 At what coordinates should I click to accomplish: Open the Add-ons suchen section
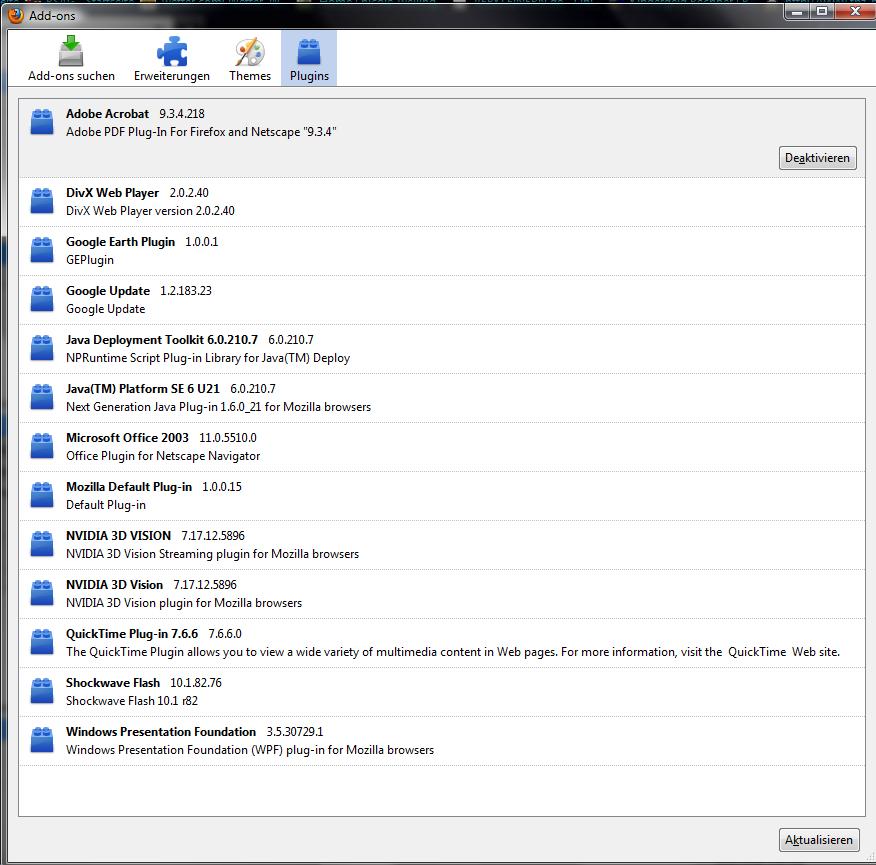coord(71,59)
